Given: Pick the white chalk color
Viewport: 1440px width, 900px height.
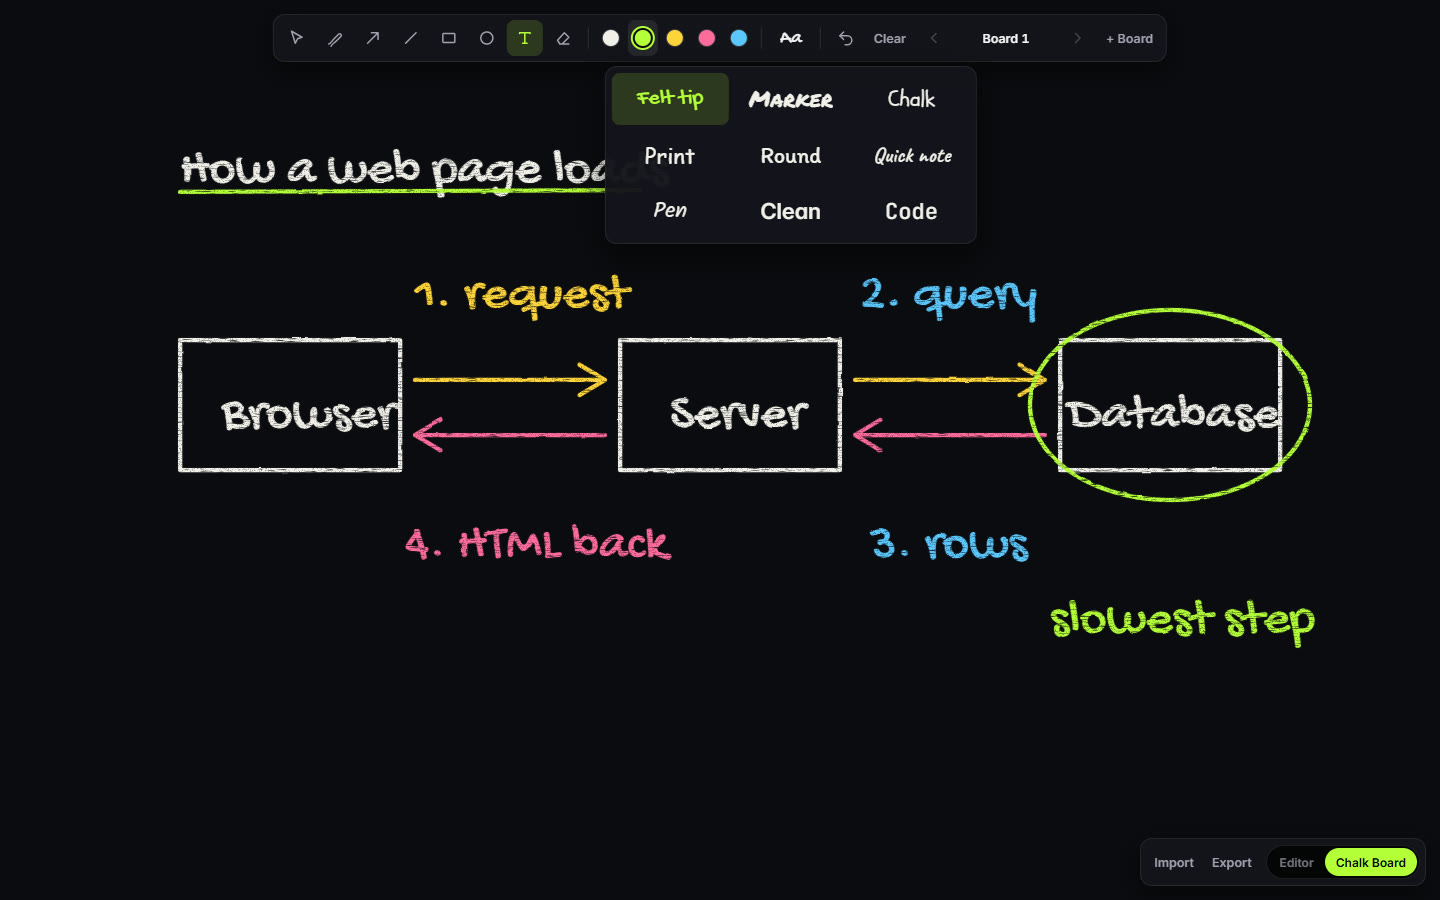Looking at the screenshot, I should (x=611, y=38).
